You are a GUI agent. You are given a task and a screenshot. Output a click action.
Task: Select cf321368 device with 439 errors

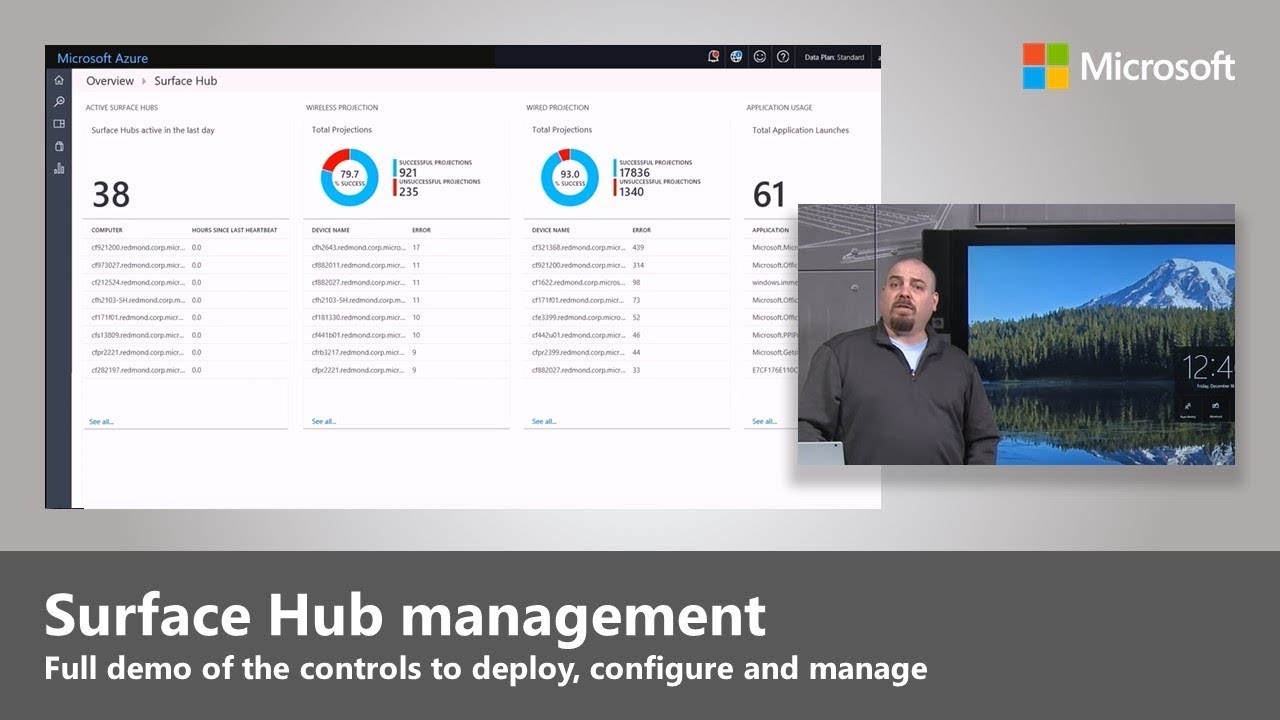pyautogui.click(x=627, y=247)
